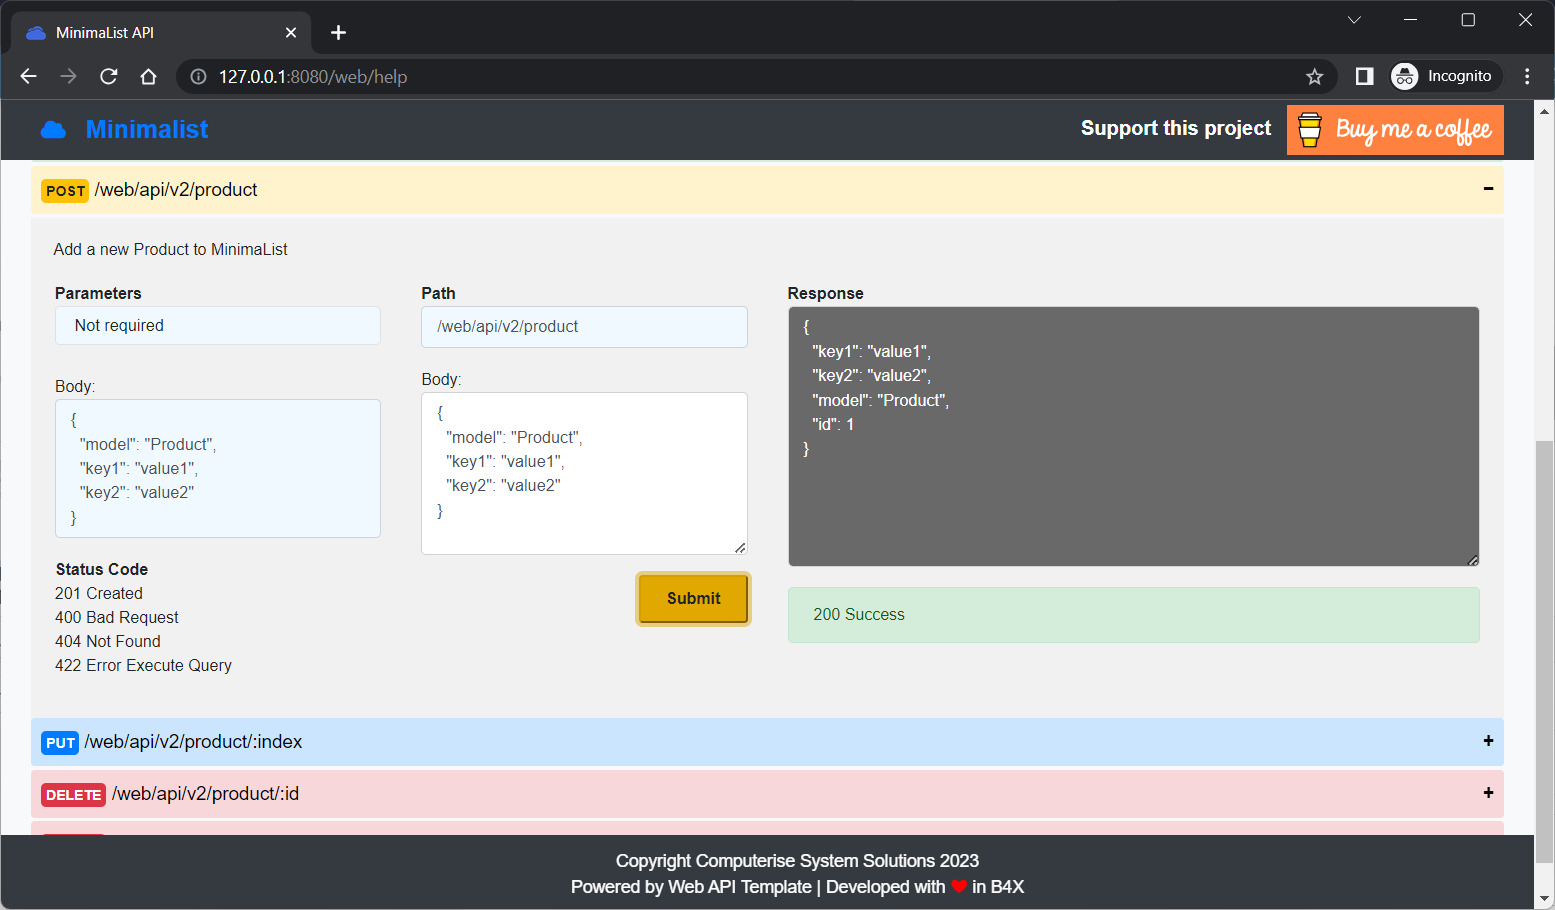This screenshot has width=1555, height=910.
Task: Open the tab search chevron
Action: 1354,20
